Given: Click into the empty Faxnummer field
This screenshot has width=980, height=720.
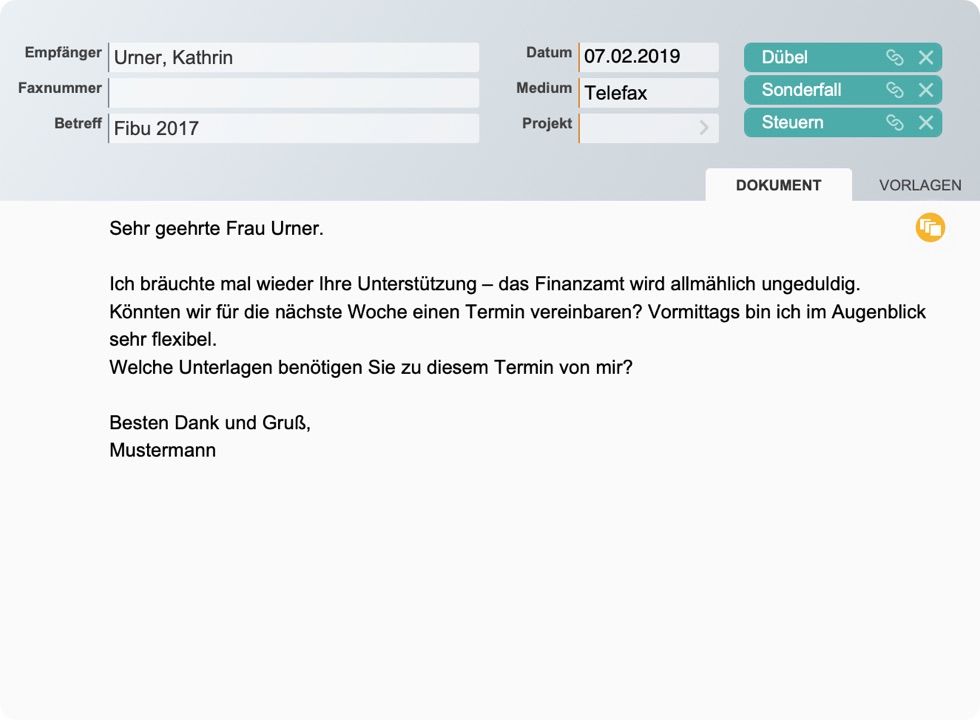Looking at the screenshot, I should point(294,93).
